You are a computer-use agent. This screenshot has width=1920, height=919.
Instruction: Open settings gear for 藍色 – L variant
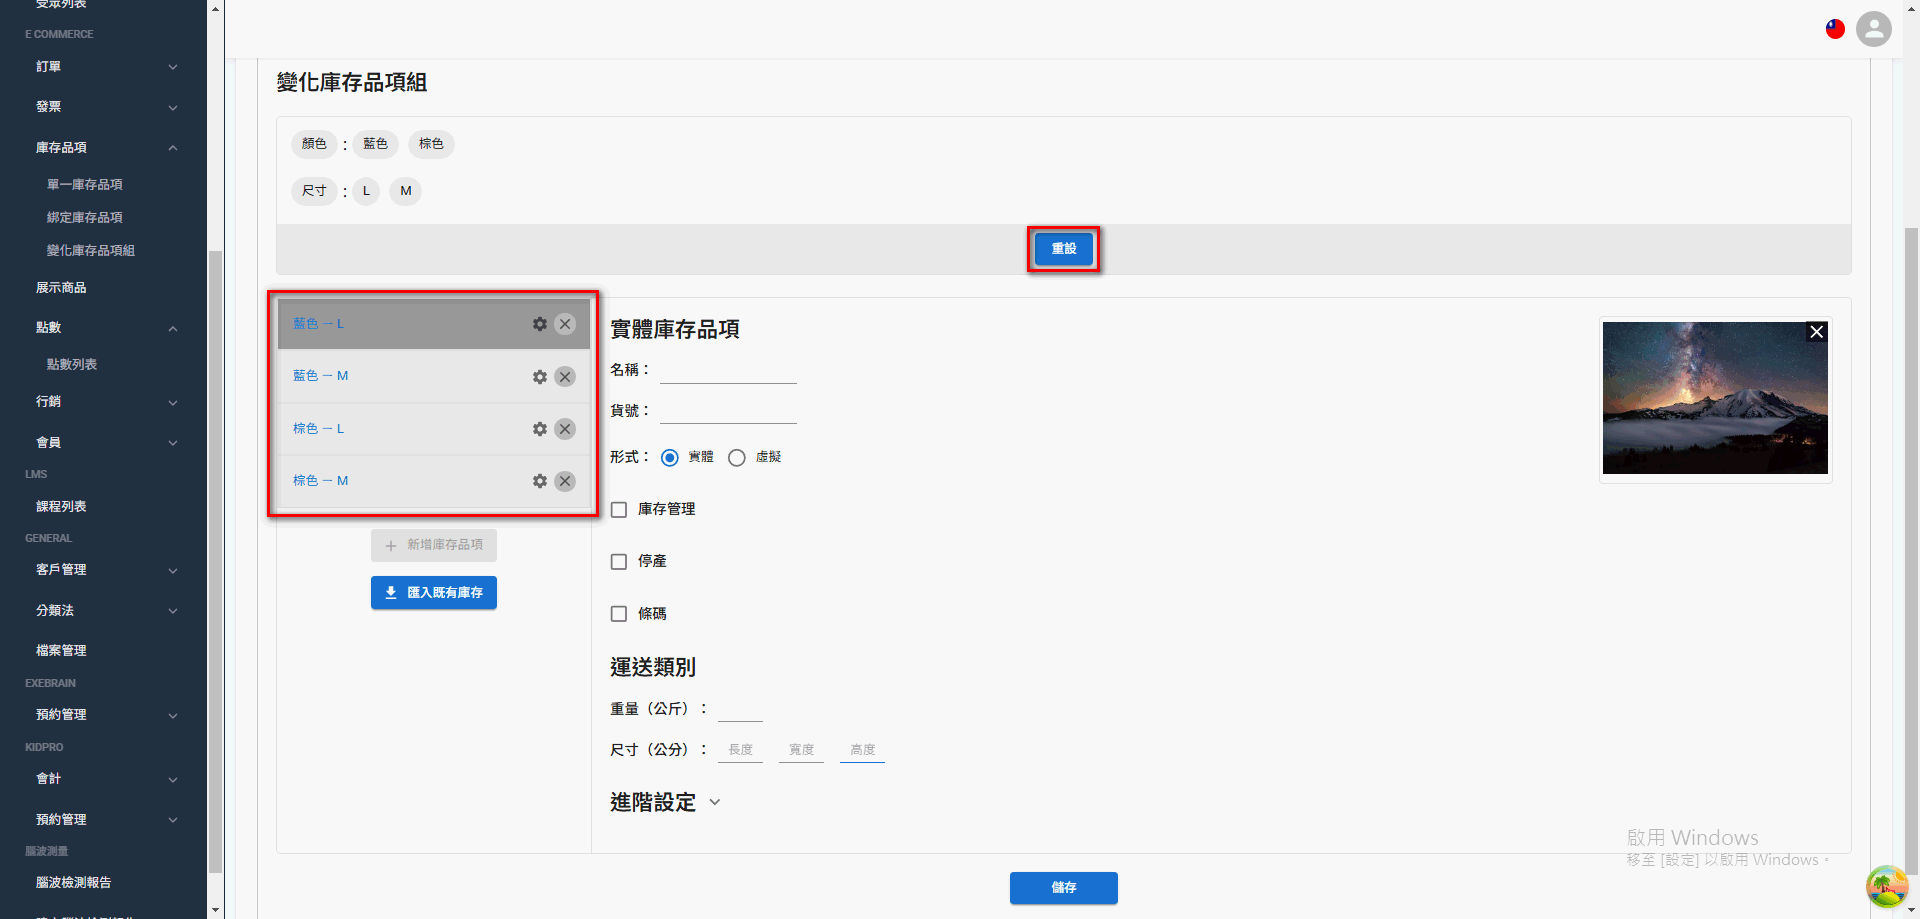point(540,324)
